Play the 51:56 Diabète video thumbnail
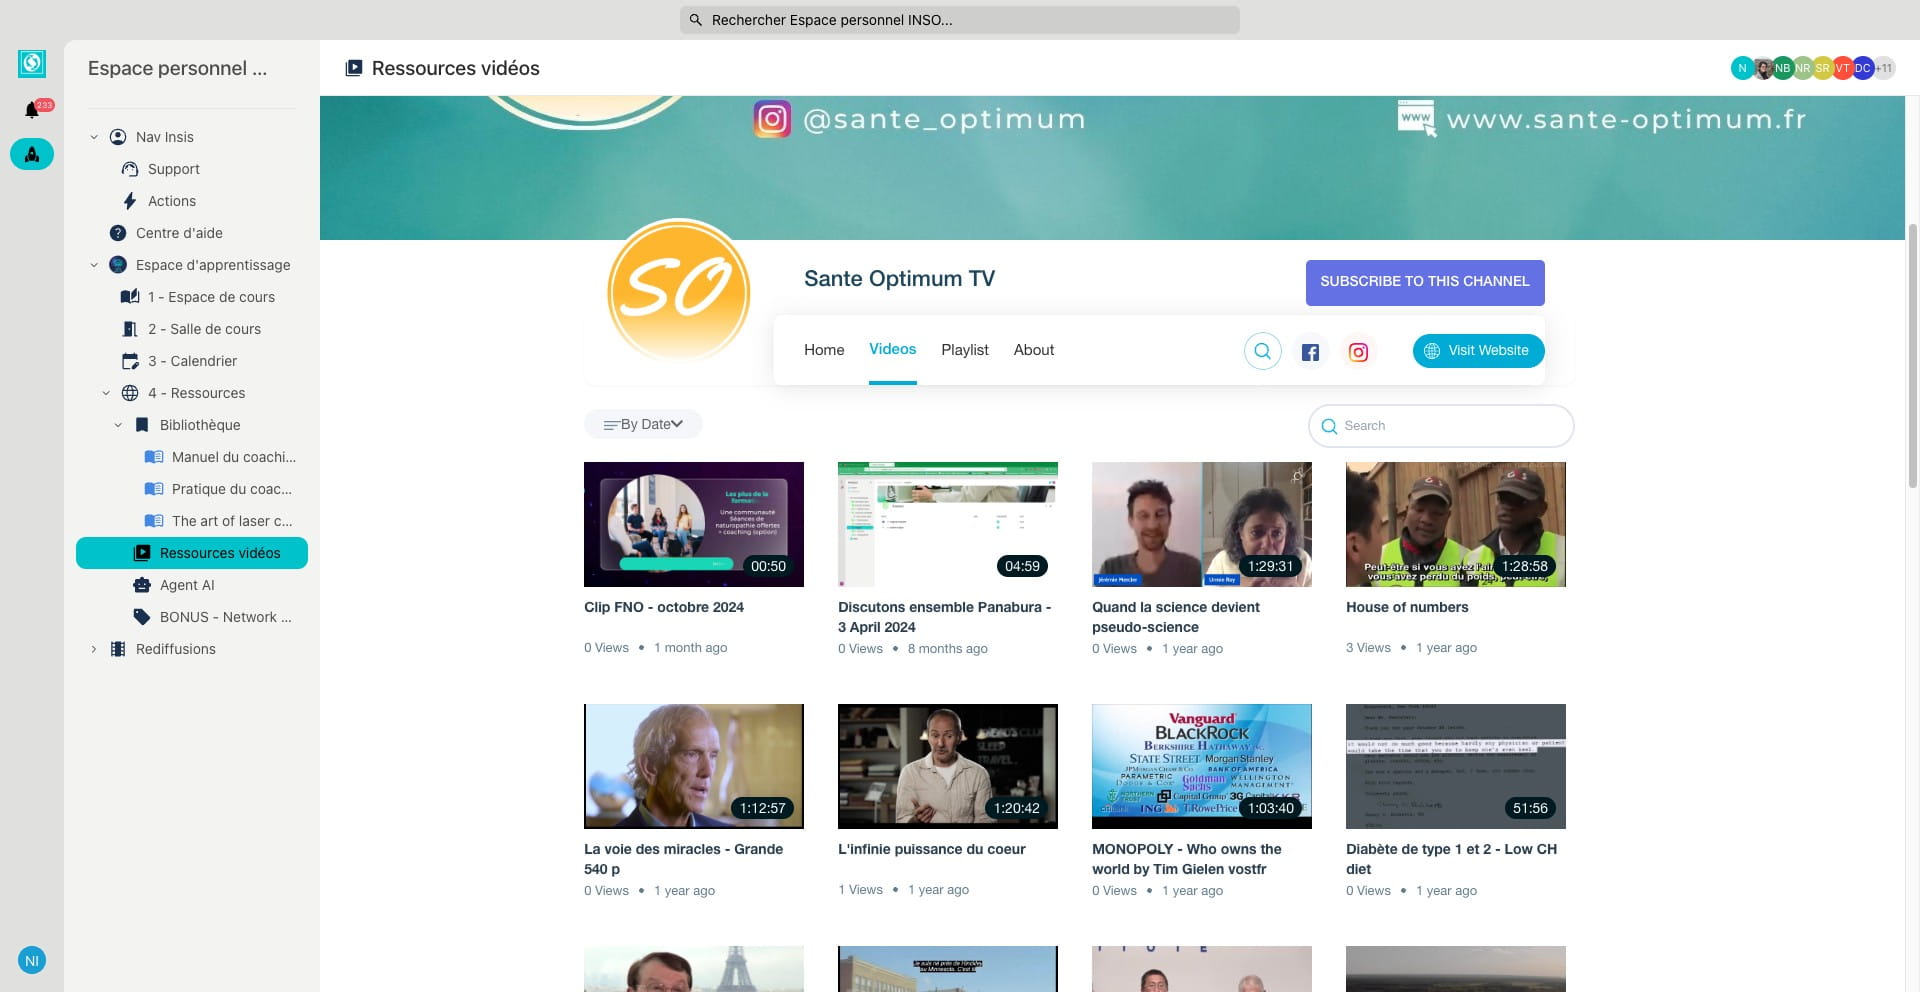 pyautogui.click(x=1456, y=766)
